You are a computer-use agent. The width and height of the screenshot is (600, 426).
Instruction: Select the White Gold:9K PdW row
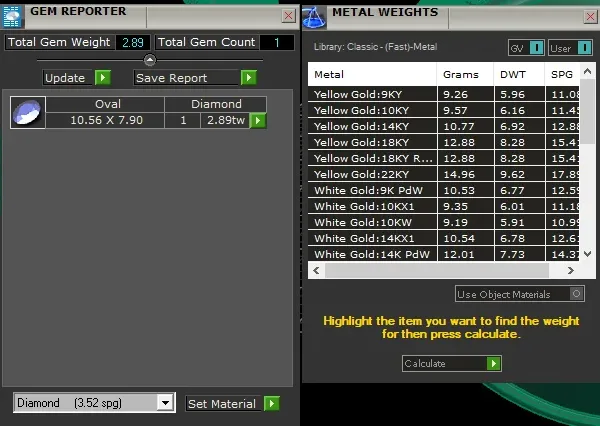point(443,190)
